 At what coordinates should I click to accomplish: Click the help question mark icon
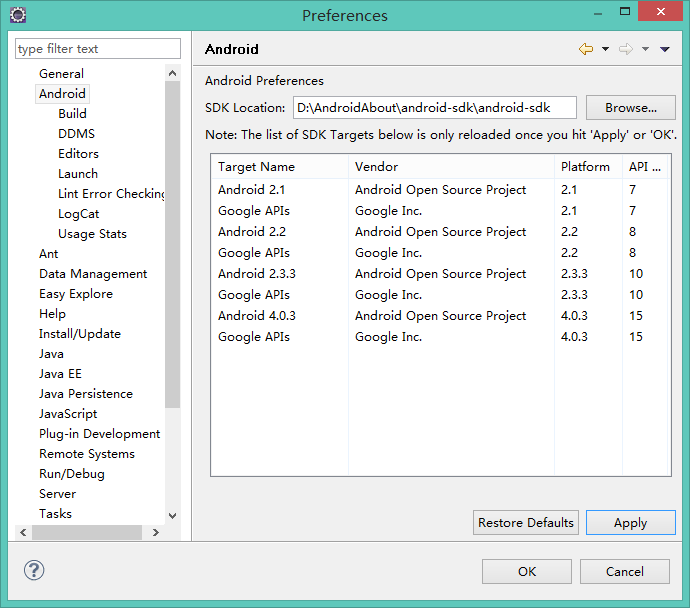coord(34,570)
